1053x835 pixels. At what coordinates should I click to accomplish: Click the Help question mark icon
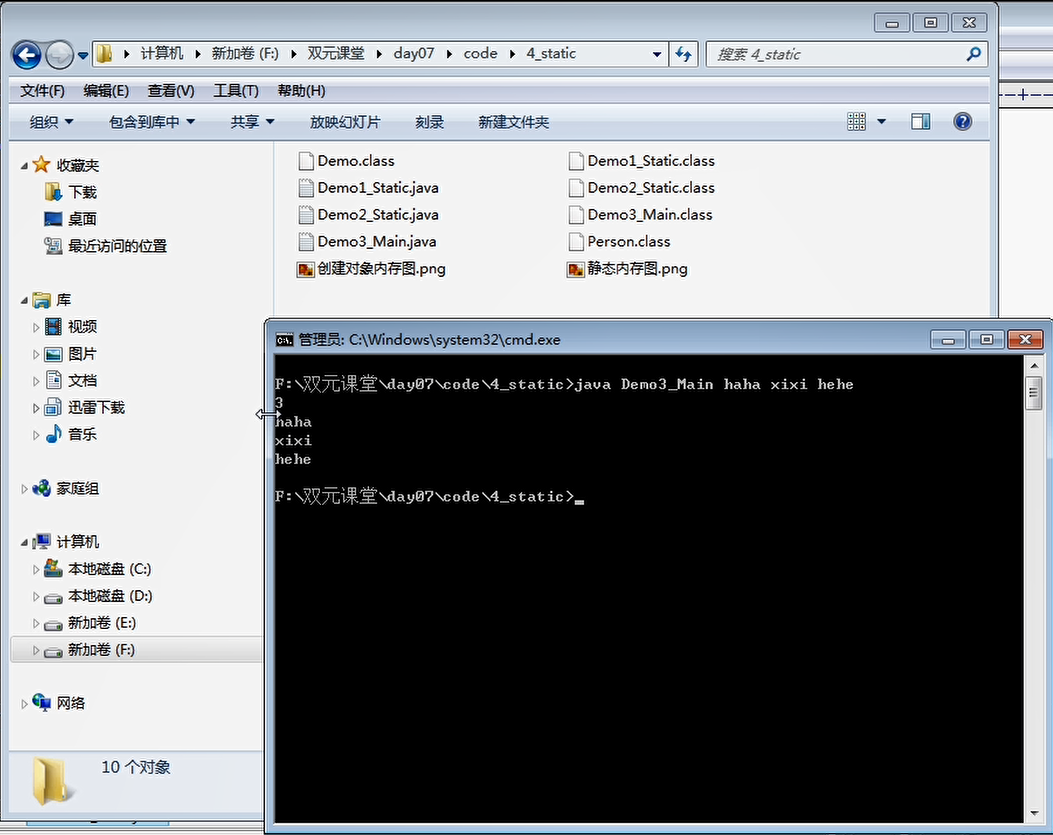click(961, 121)
